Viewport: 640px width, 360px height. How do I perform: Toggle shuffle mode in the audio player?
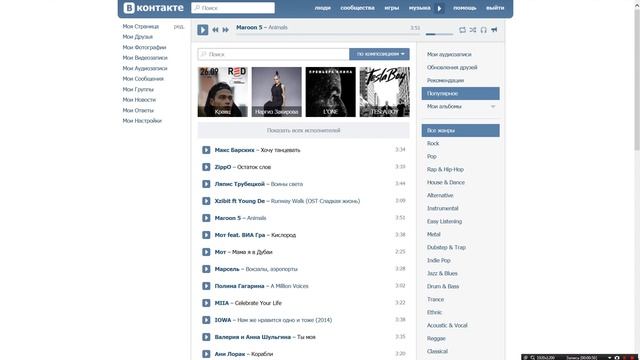tap(473, 30)
